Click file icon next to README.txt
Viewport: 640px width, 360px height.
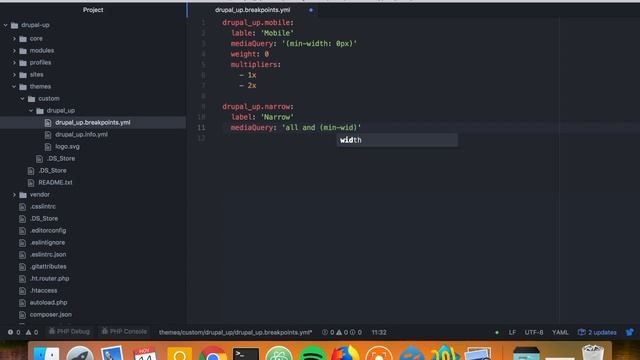coord(31,182)
